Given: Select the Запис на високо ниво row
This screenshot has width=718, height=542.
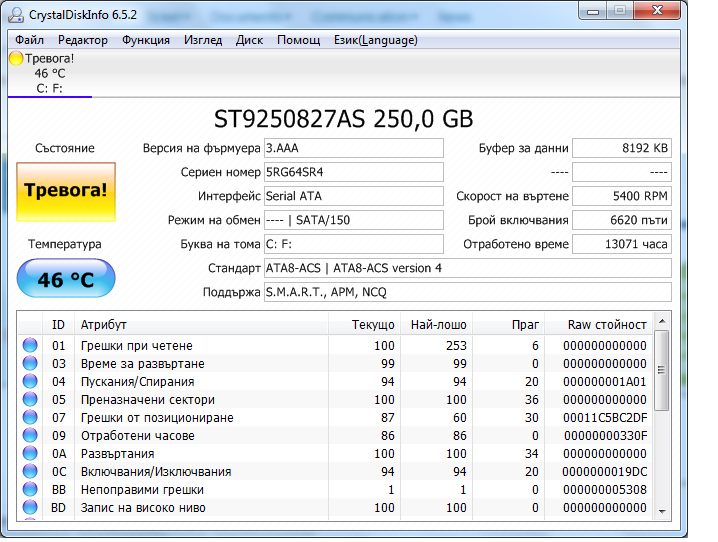Looking at the screenshot, I should click(335, 507).
